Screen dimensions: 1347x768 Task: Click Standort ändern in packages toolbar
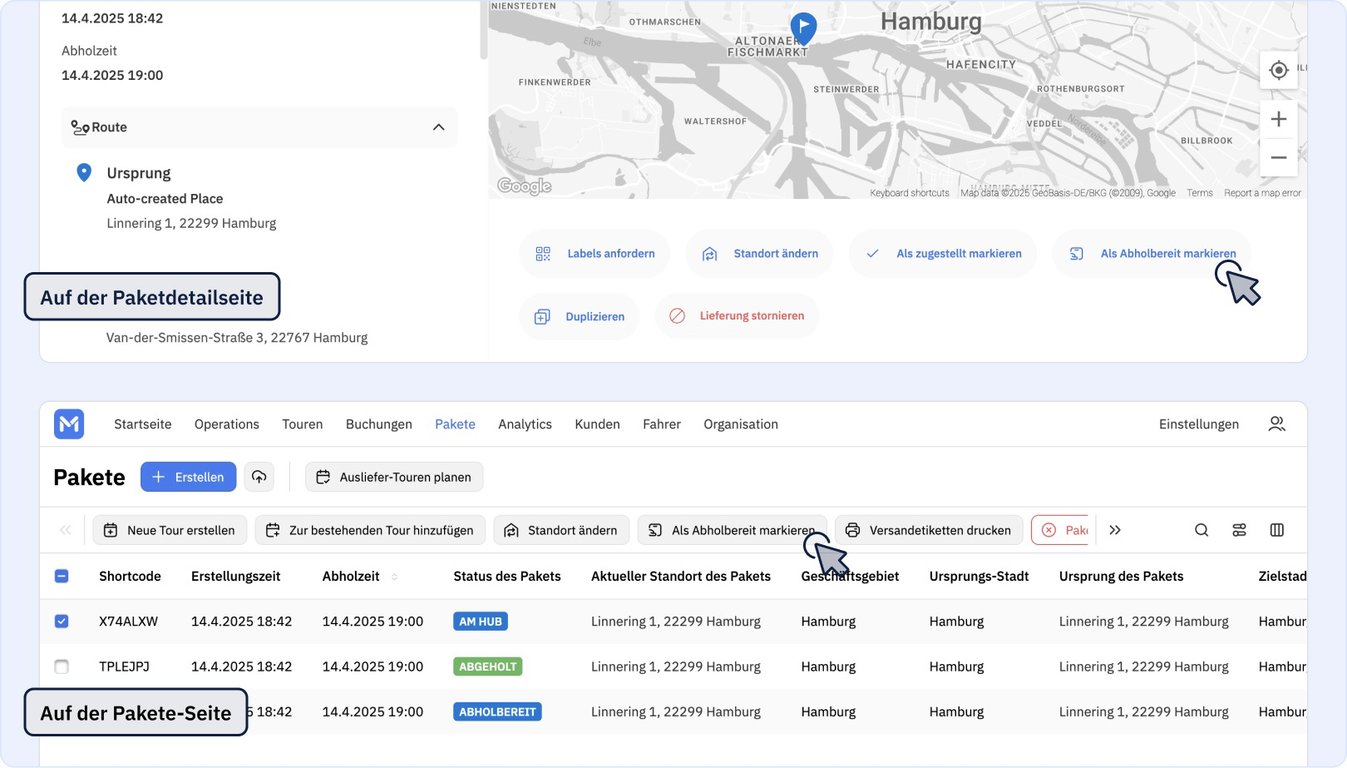tap(561, 530)
